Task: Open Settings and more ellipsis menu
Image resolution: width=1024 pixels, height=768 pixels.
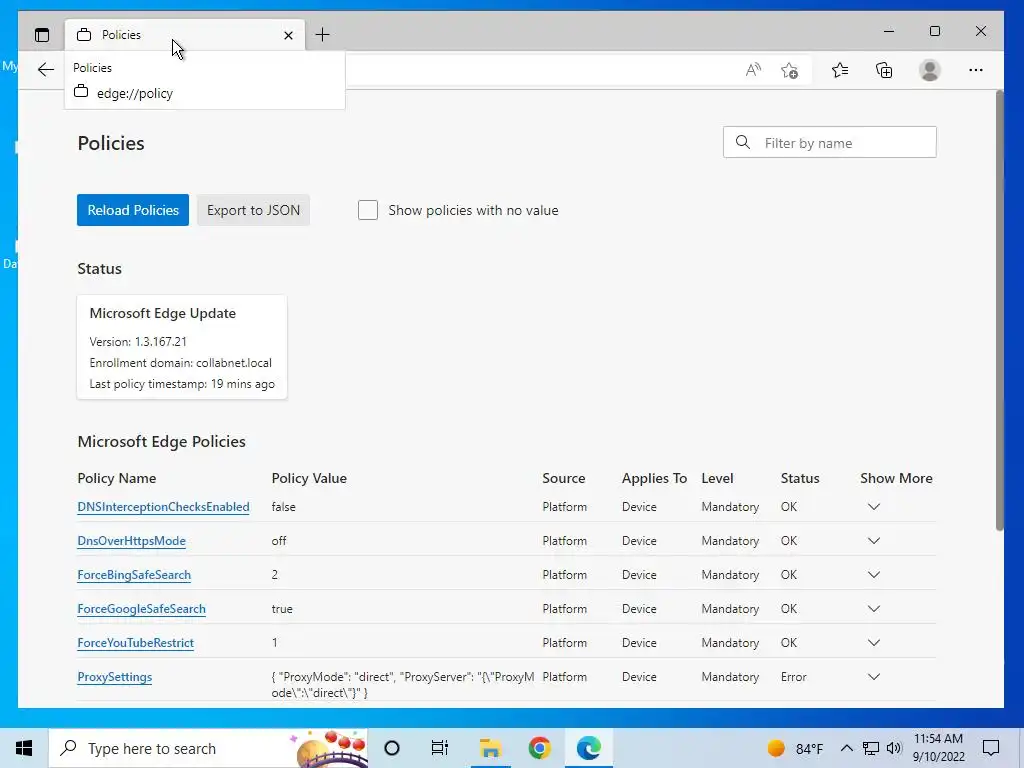Action: point(976,70)
